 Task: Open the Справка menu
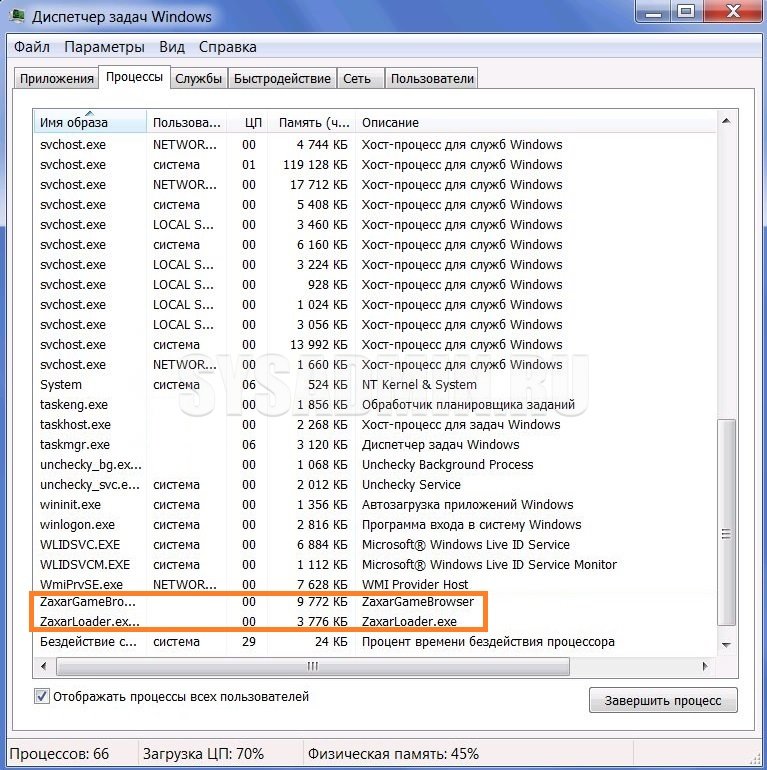[x=227, y=47]
